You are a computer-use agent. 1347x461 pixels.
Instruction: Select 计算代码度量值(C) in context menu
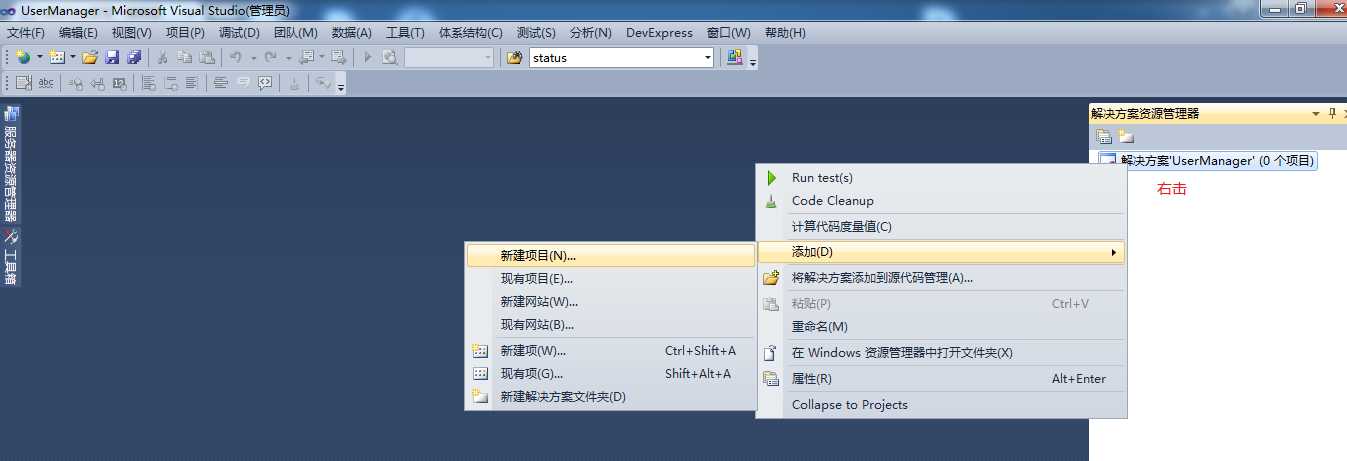click(x=942, y=227)
